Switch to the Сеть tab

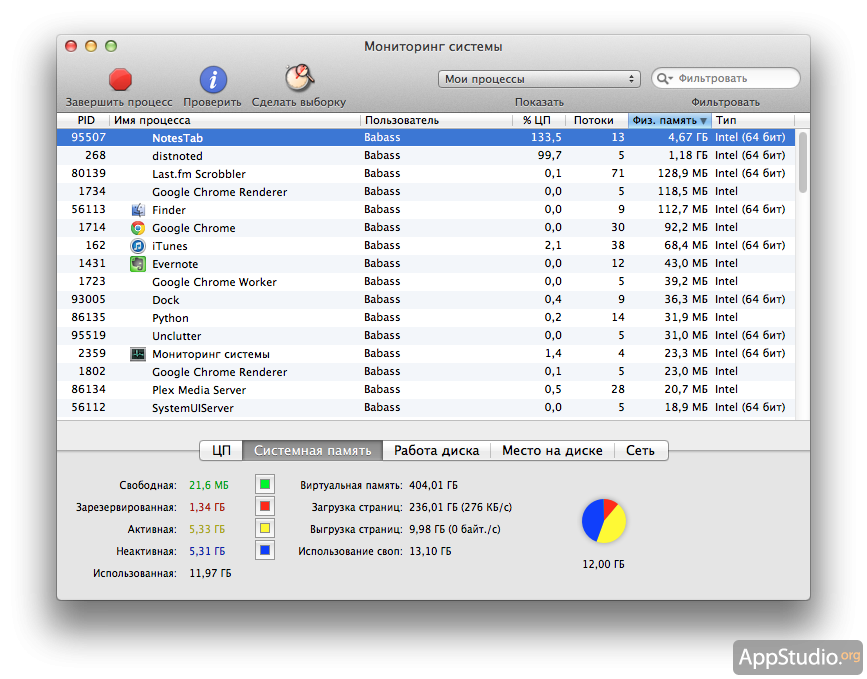click(x=640, y=450)
